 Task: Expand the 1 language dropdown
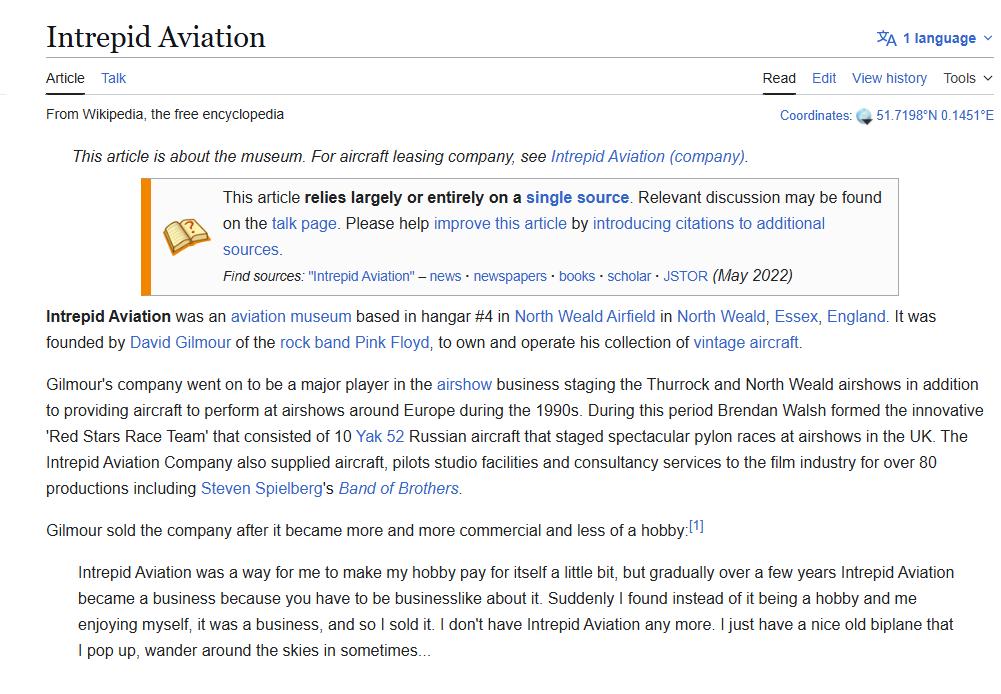pyautogui.click(x=935, y=38)
